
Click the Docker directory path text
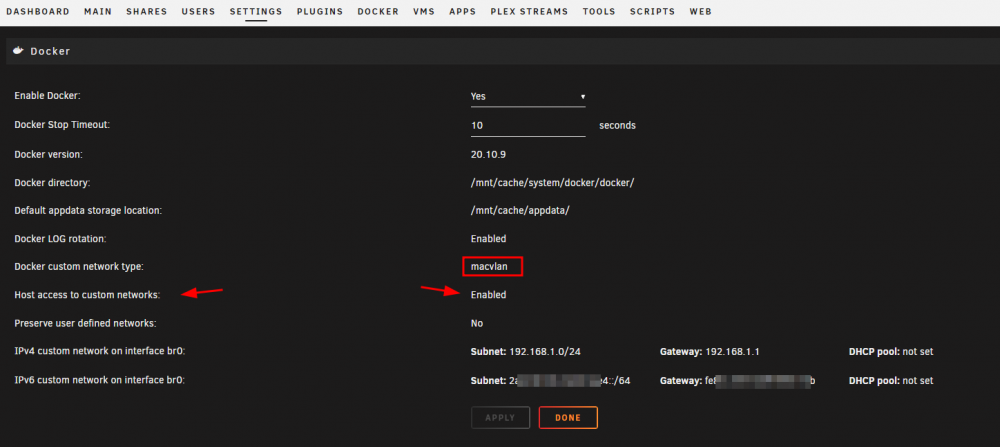pos(552,183)
